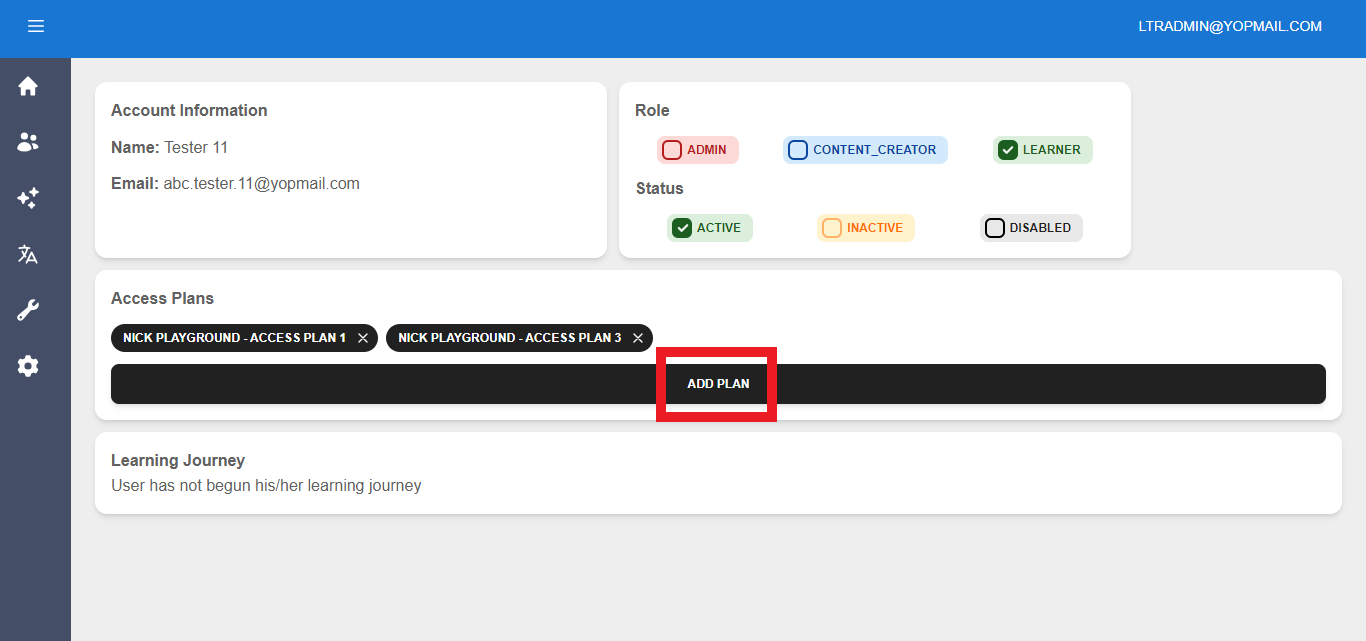Click the name value Tester 11
The height and width of the screenshot is (641, 1366).
(196, 148)
